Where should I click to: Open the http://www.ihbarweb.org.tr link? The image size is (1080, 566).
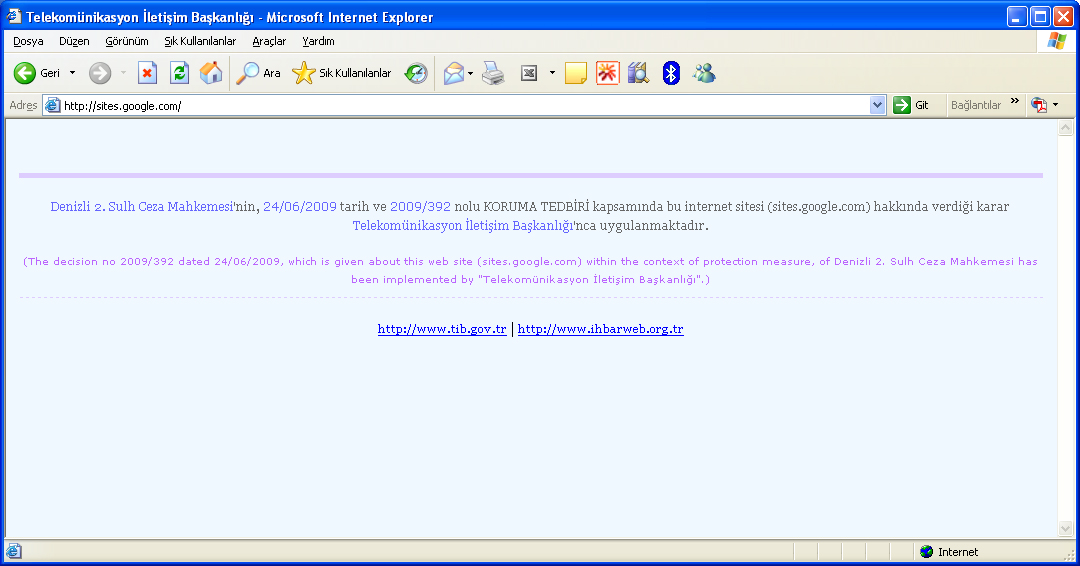(600, 329)
